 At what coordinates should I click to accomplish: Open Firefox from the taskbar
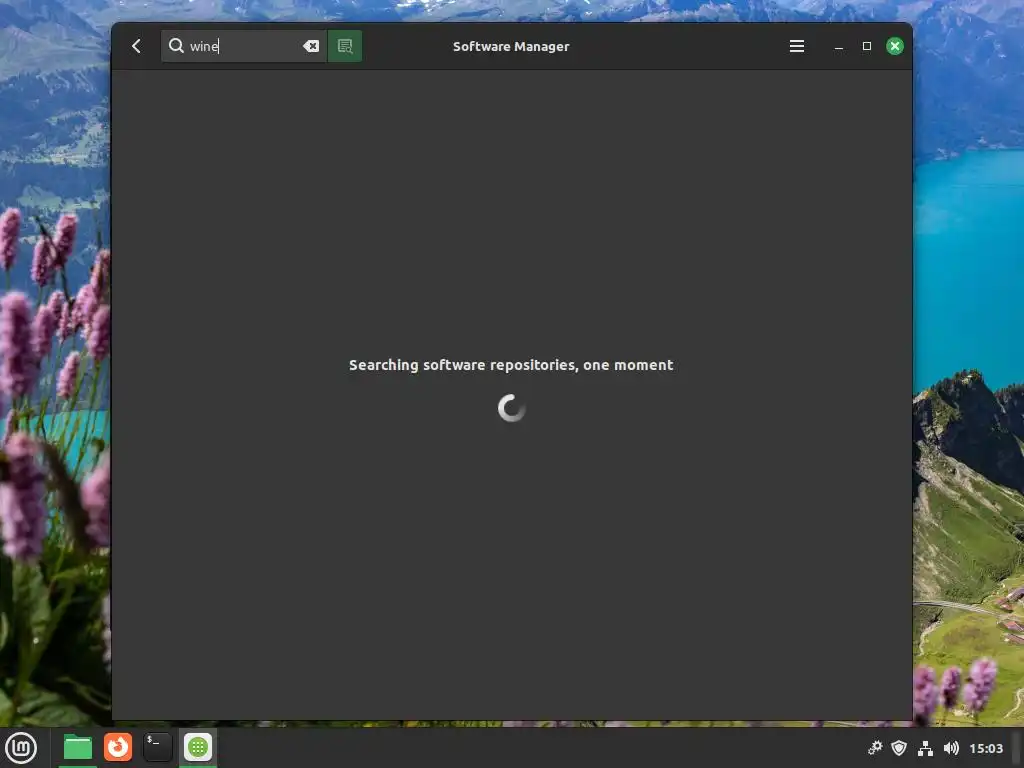coord(118,748)
